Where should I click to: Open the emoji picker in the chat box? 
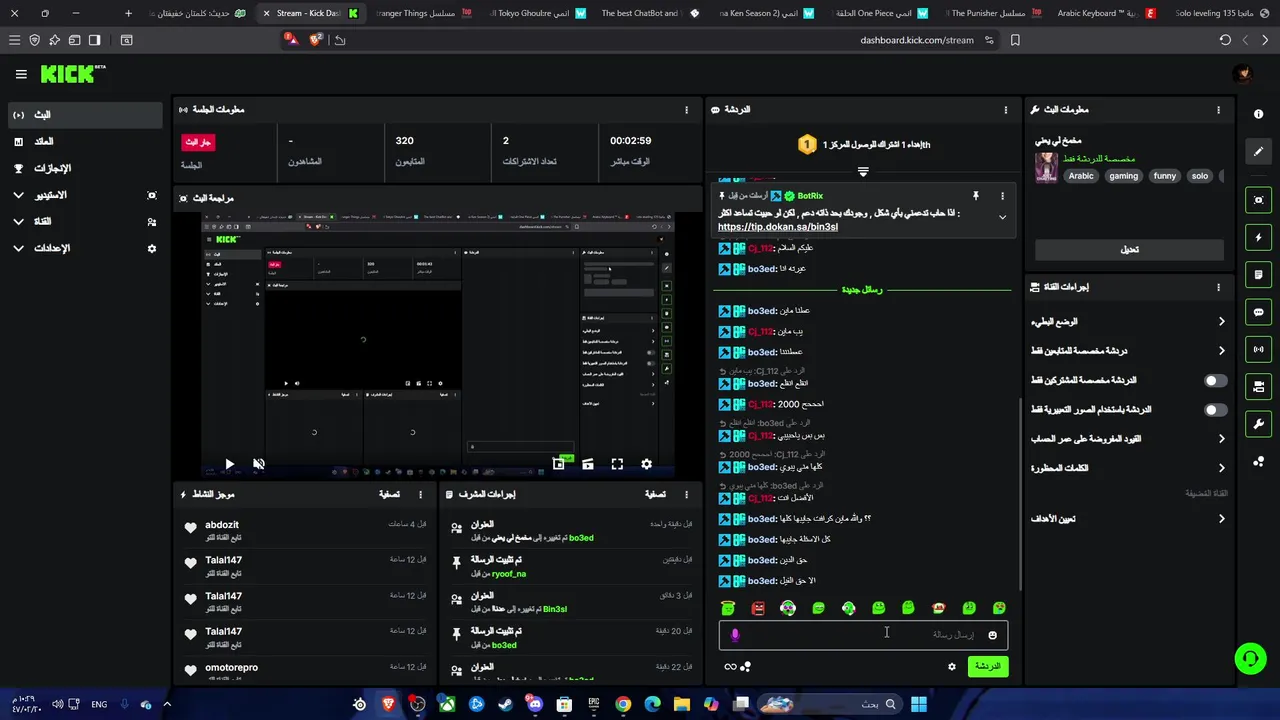click(x=992, y=635)
